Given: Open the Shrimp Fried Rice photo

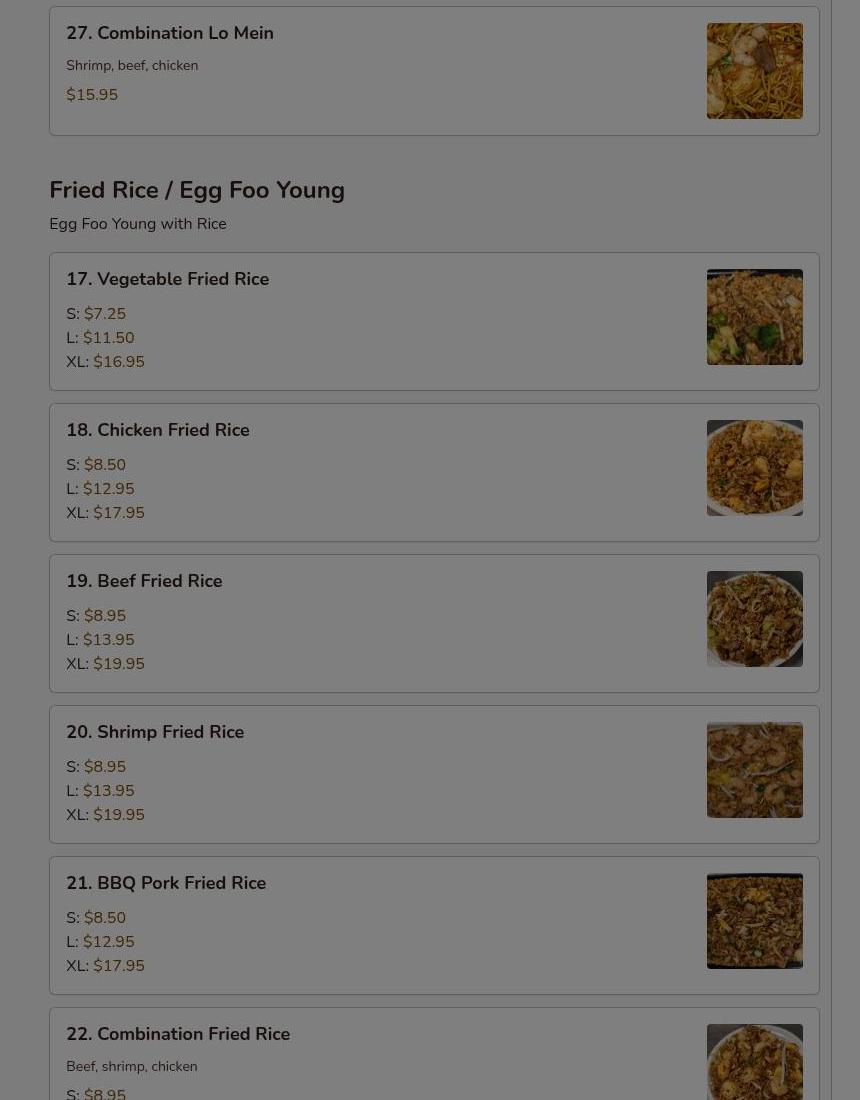Looking at the screenshot, I should click(754, 770).
